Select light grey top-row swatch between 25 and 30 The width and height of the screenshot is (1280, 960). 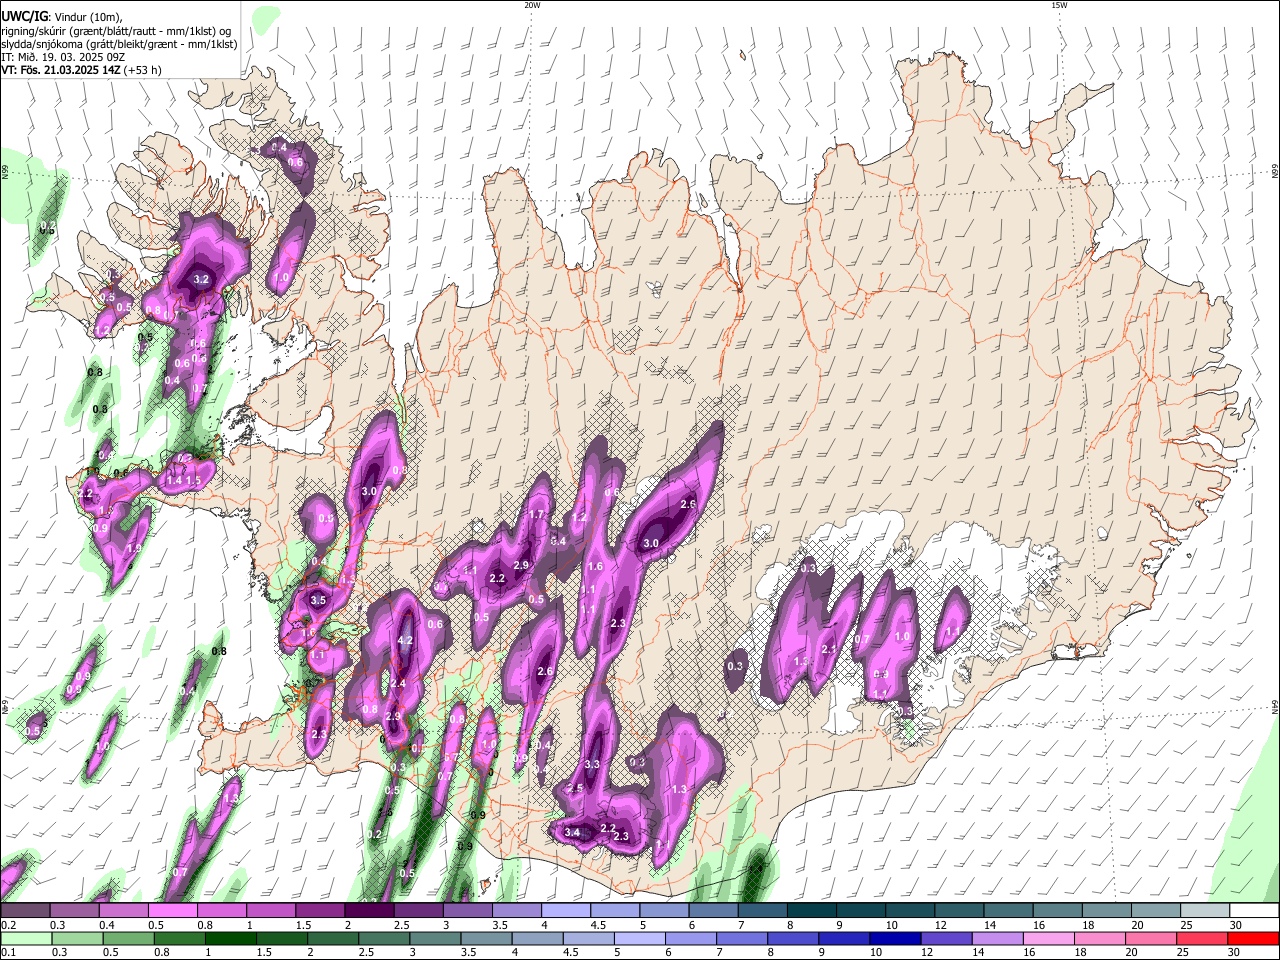[1206, 911]
